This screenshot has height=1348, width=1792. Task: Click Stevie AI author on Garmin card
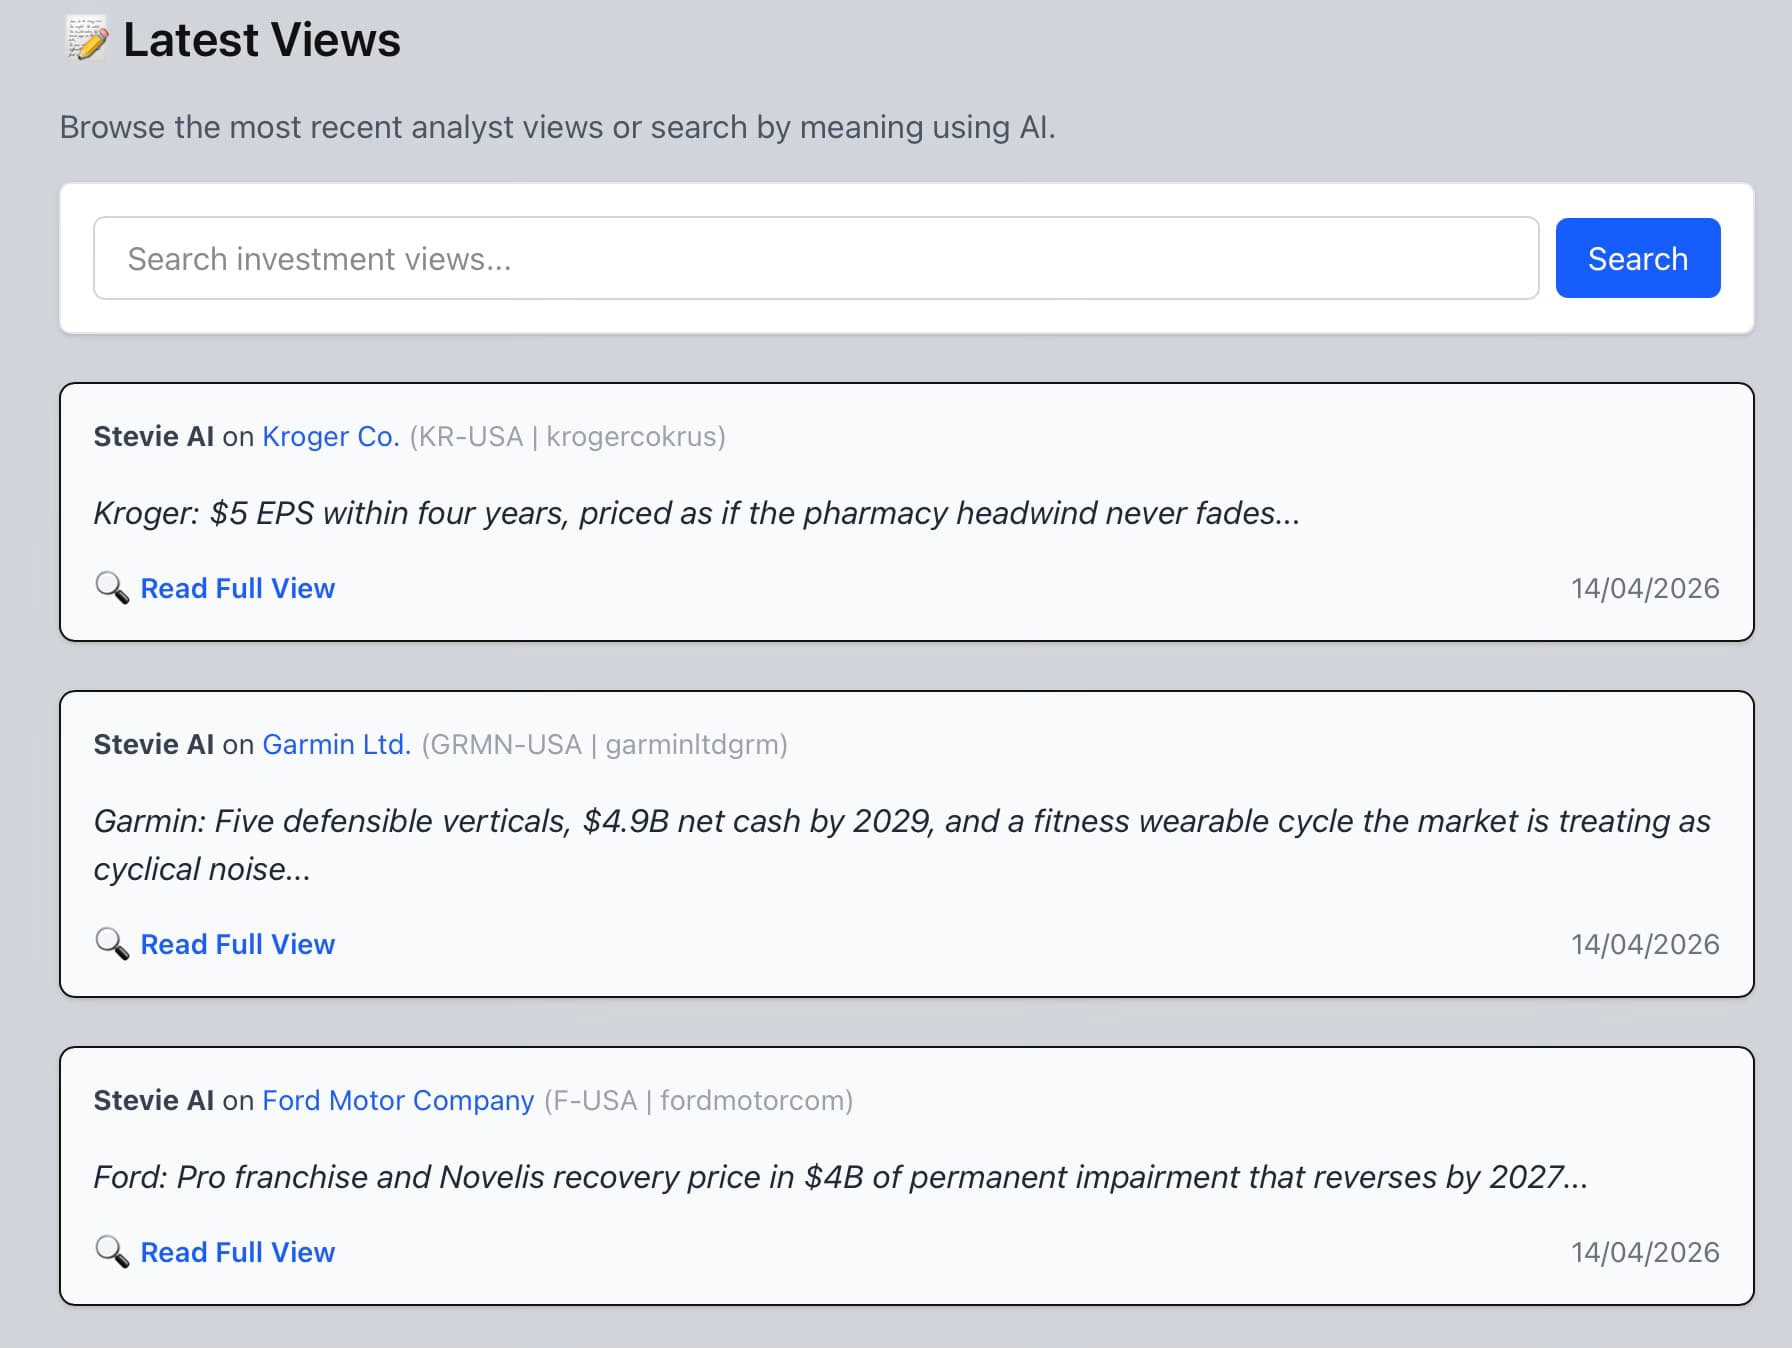click(x=153, y=745)
